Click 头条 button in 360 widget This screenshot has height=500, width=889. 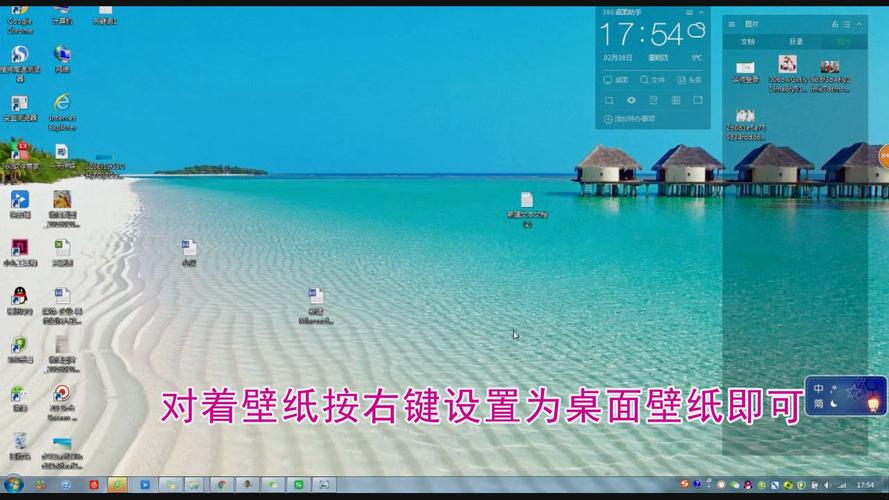pos(689,80)
